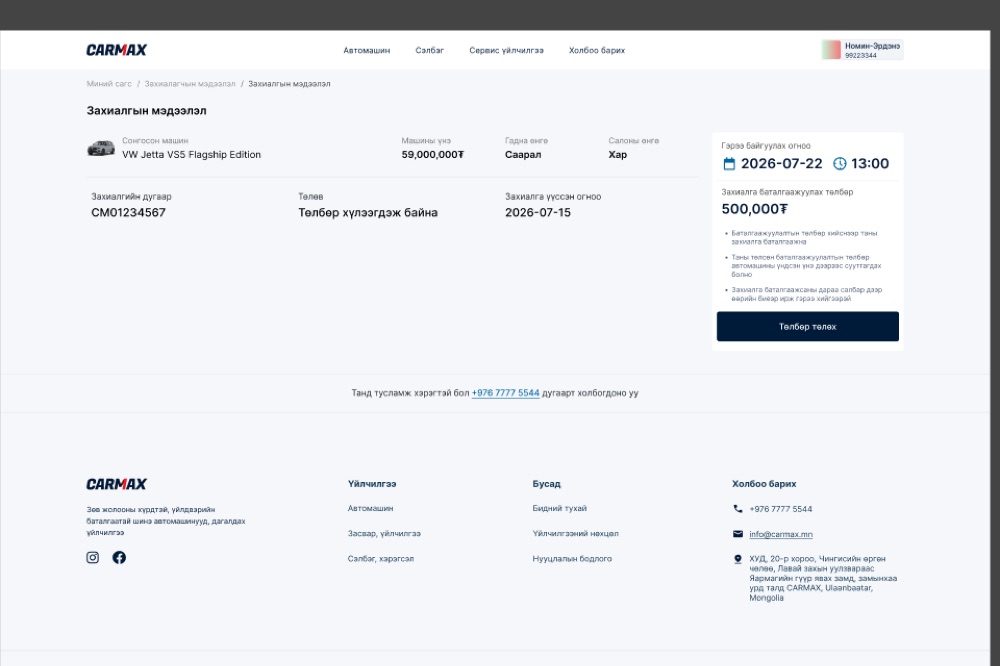Click the CARMAX logo in header

point(116,50)
